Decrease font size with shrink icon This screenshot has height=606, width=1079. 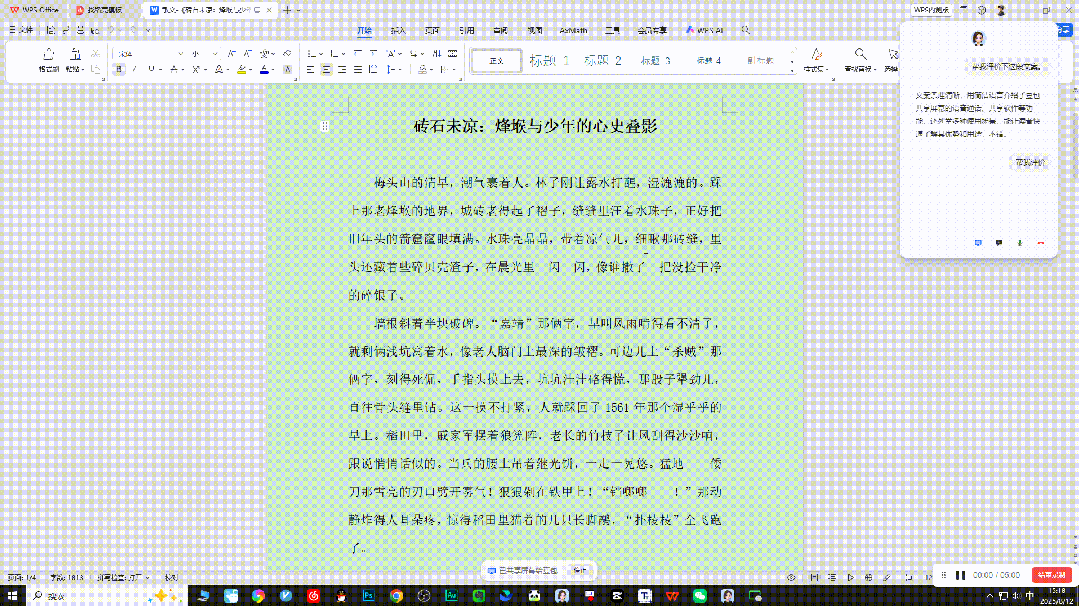[247, 54]
